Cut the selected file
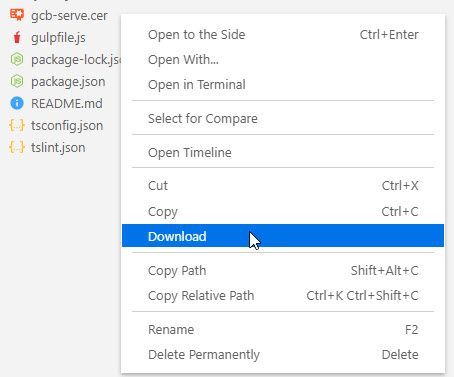454x377 pixels. tap(283, 186)
